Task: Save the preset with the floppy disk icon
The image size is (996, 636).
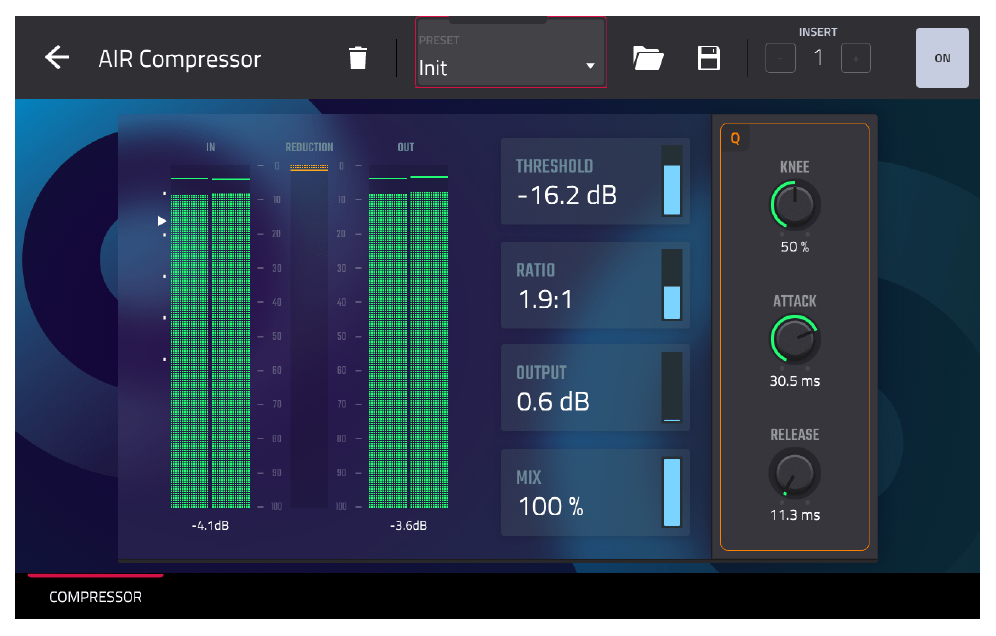Action: click(708, 58)
